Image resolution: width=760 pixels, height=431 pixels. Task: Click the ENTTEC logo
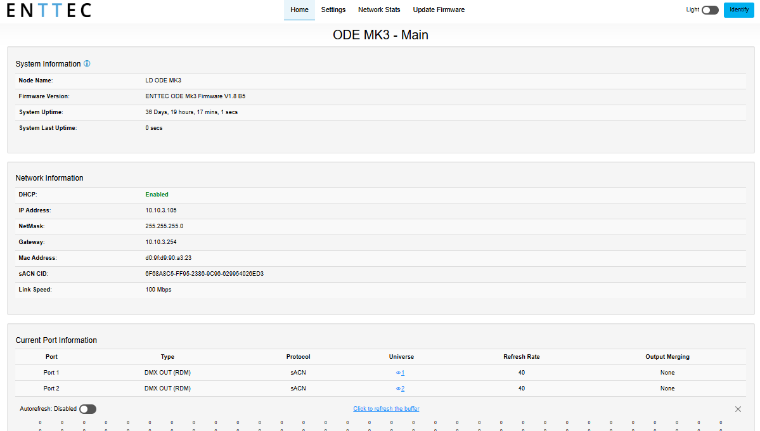49,10
